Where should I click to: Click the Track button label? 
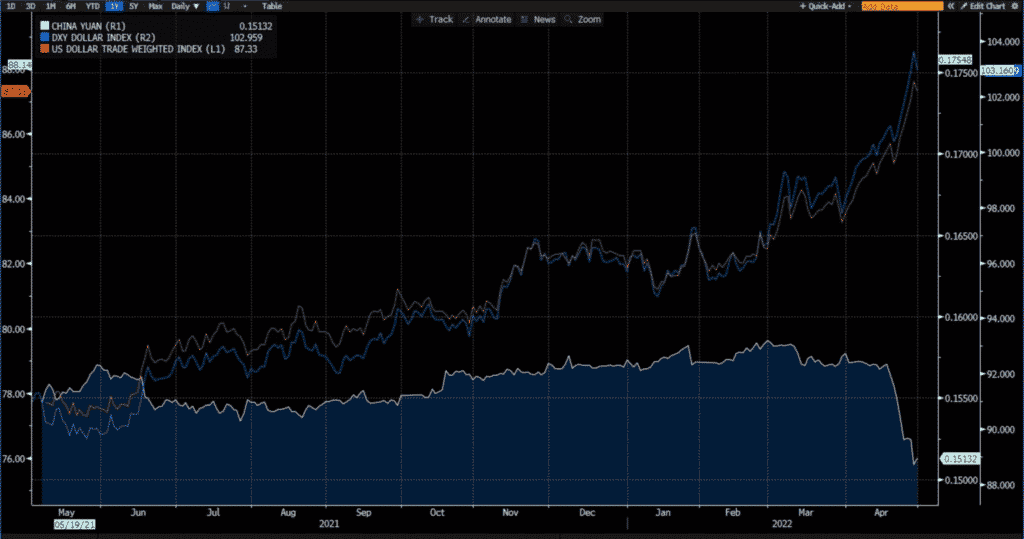click(441, 20)
